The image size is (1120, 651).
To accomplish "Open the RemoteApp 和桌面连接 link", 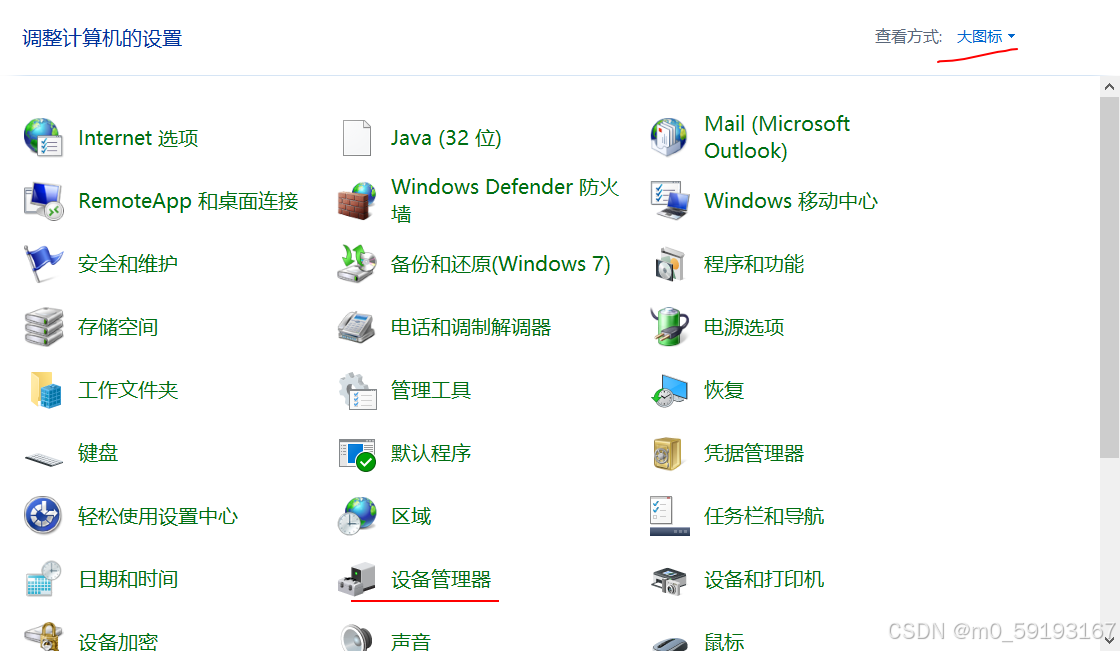I will point(188,201).
